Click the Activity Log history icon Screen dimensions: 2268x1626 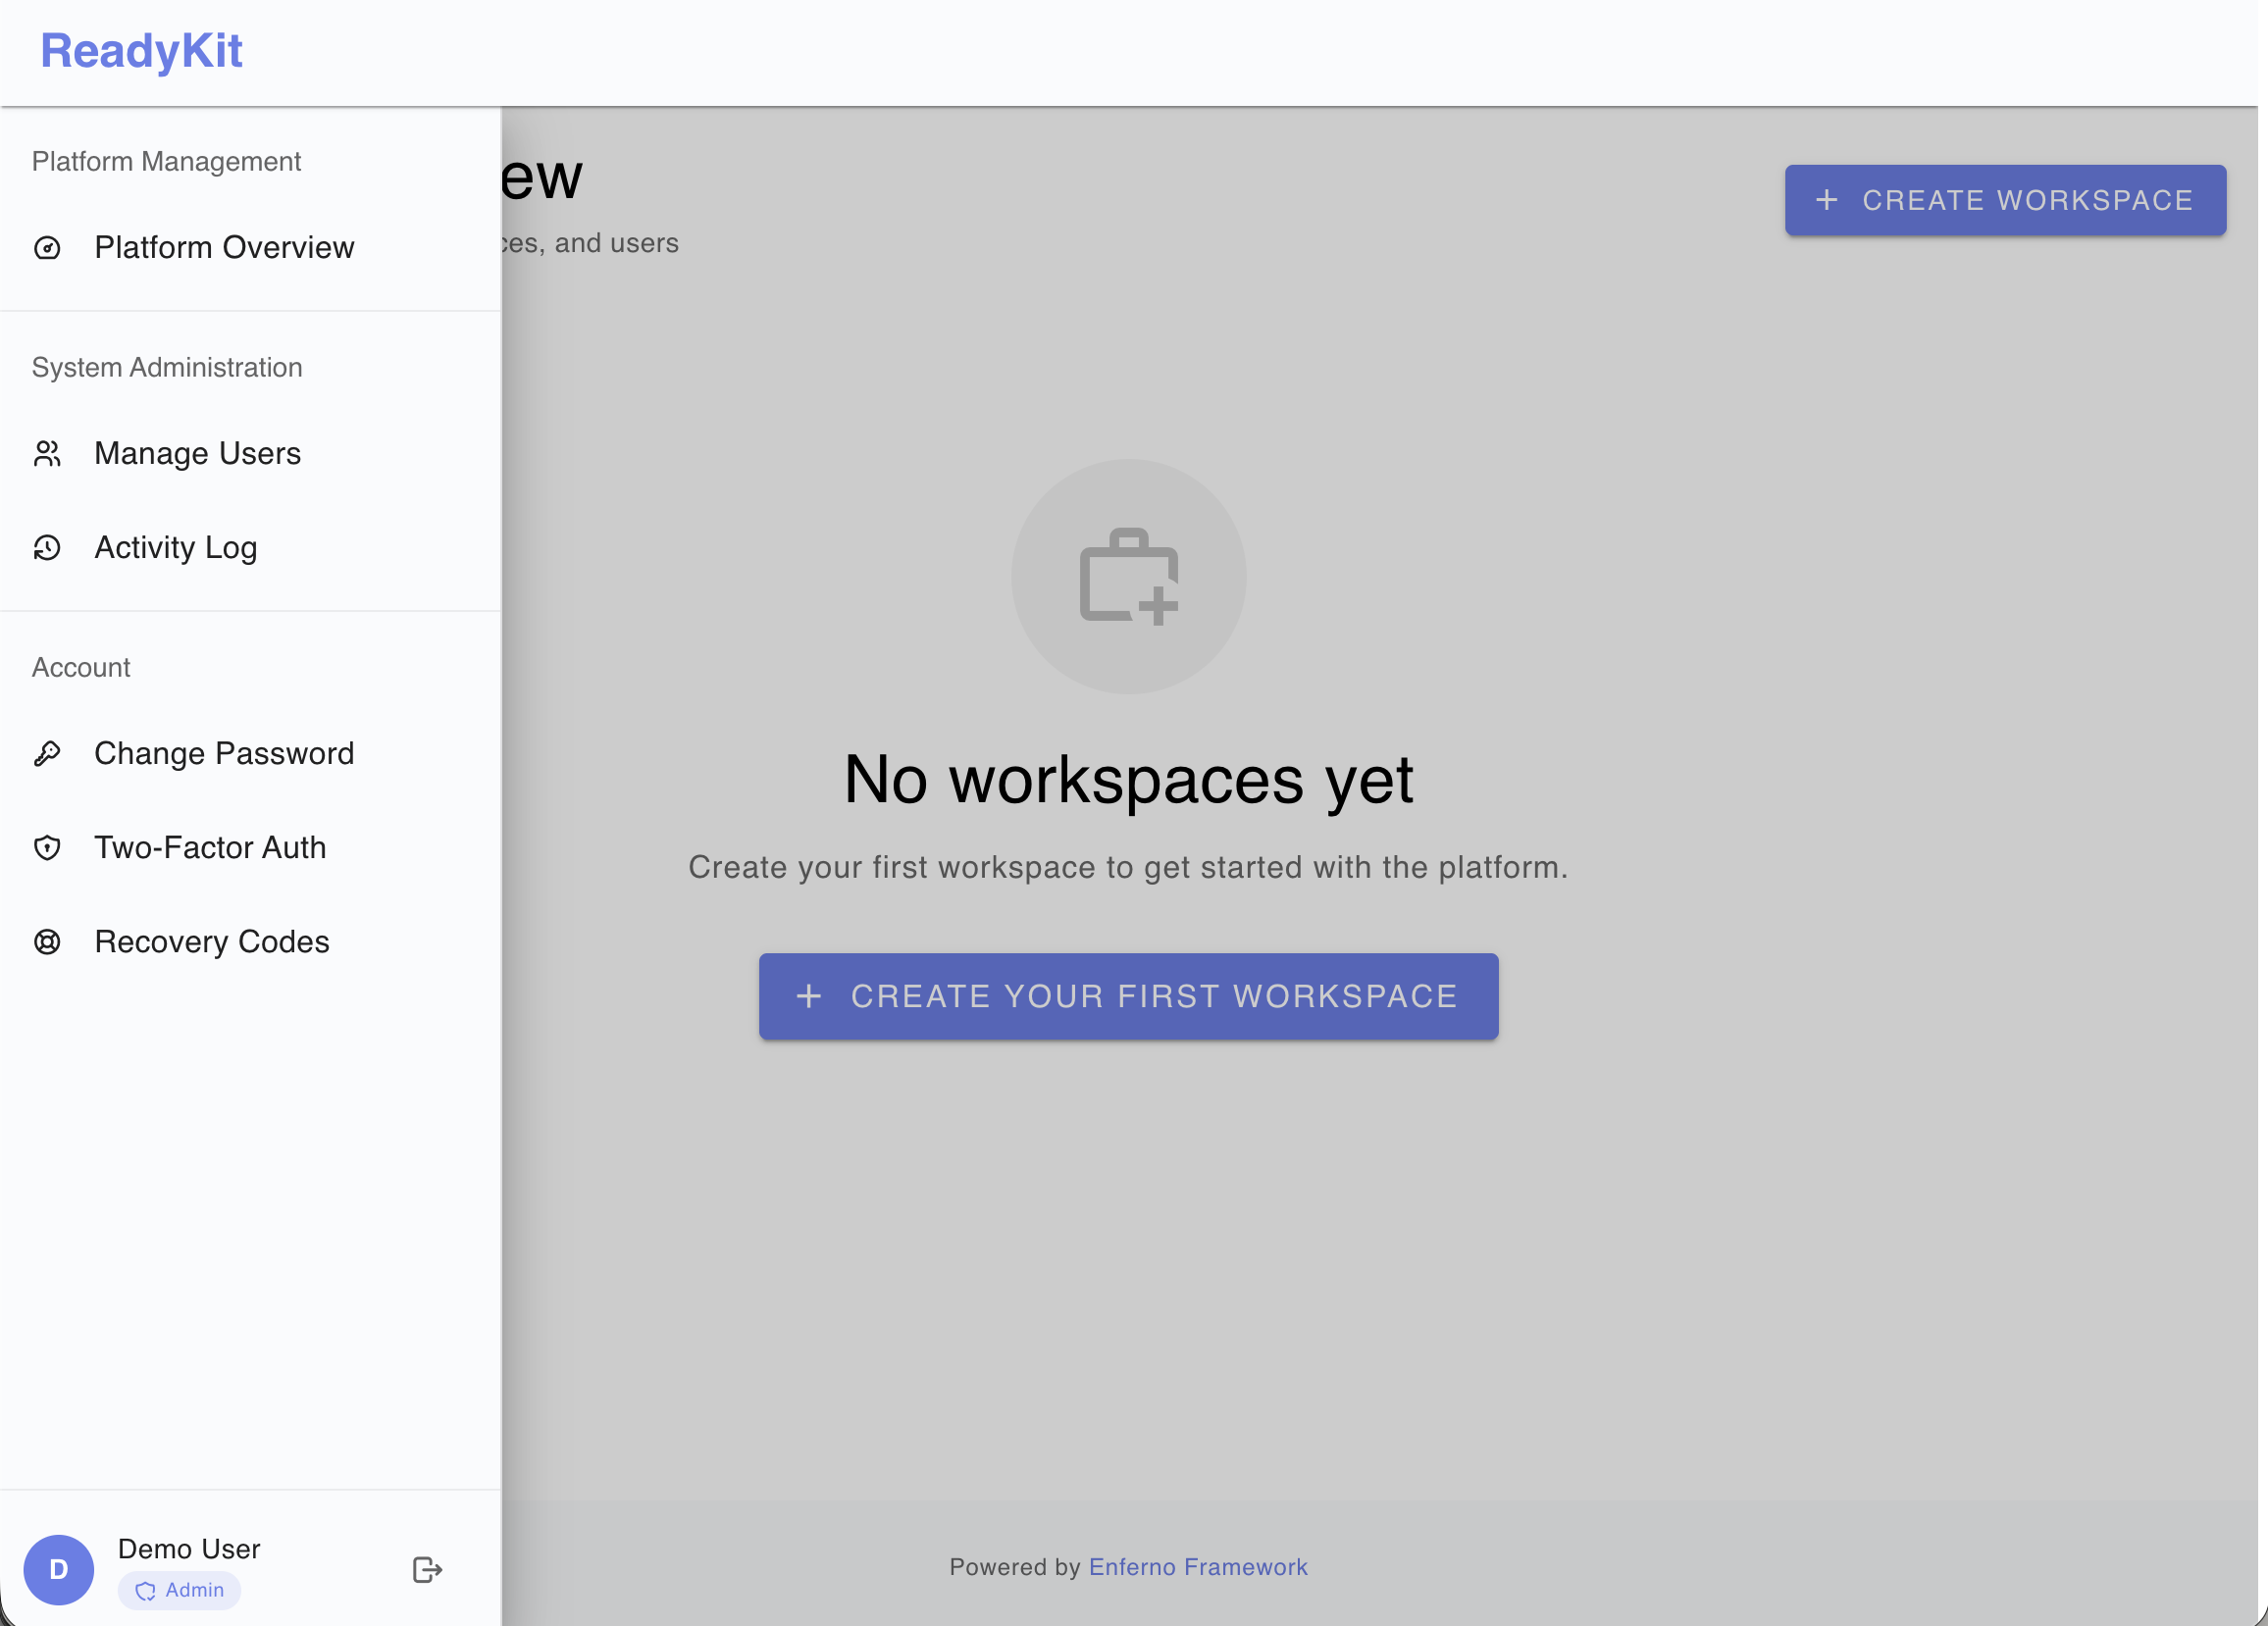pos(47,549)
